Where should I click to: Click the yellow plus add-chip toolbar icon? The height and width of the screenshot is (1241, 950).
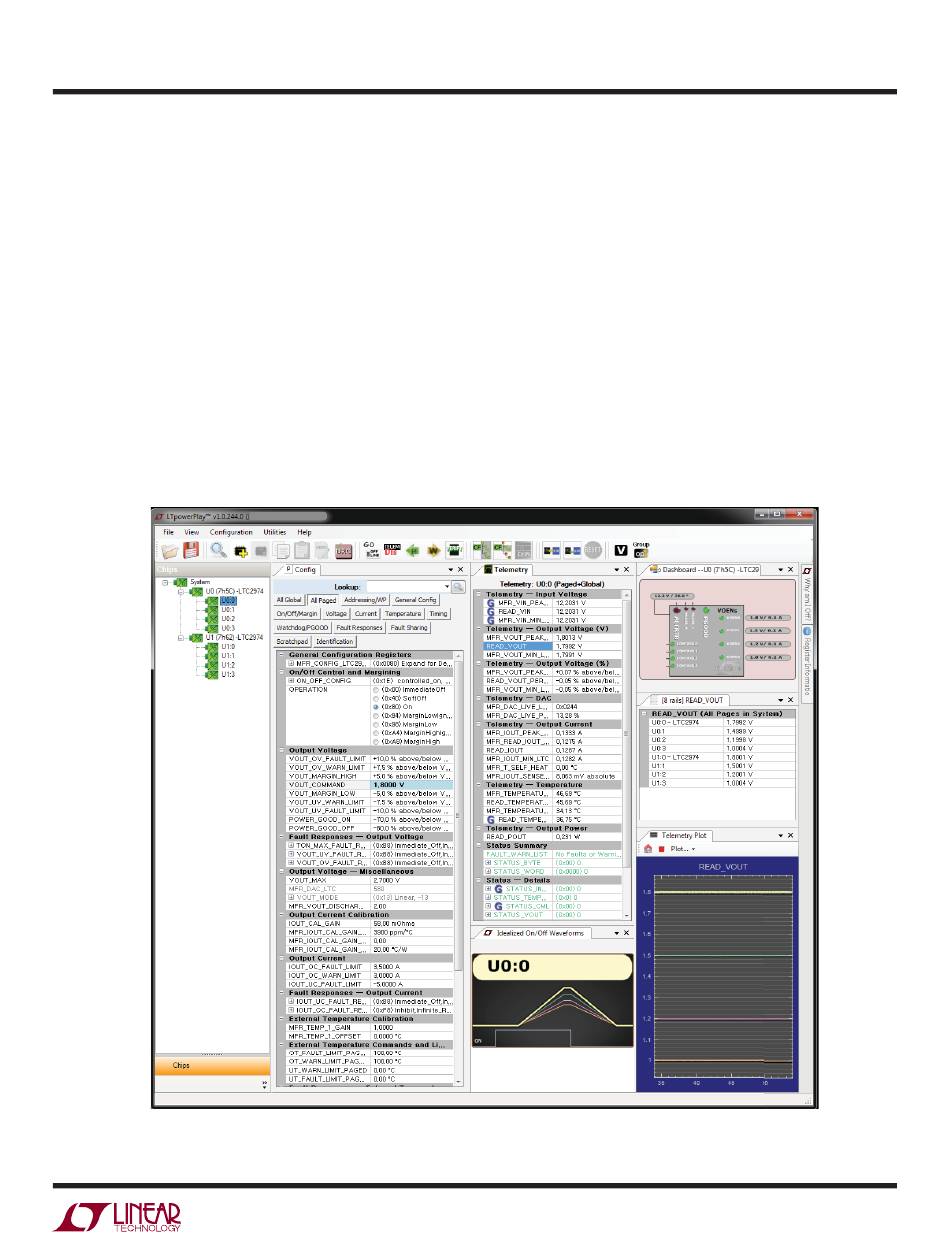tap(240, 550)
